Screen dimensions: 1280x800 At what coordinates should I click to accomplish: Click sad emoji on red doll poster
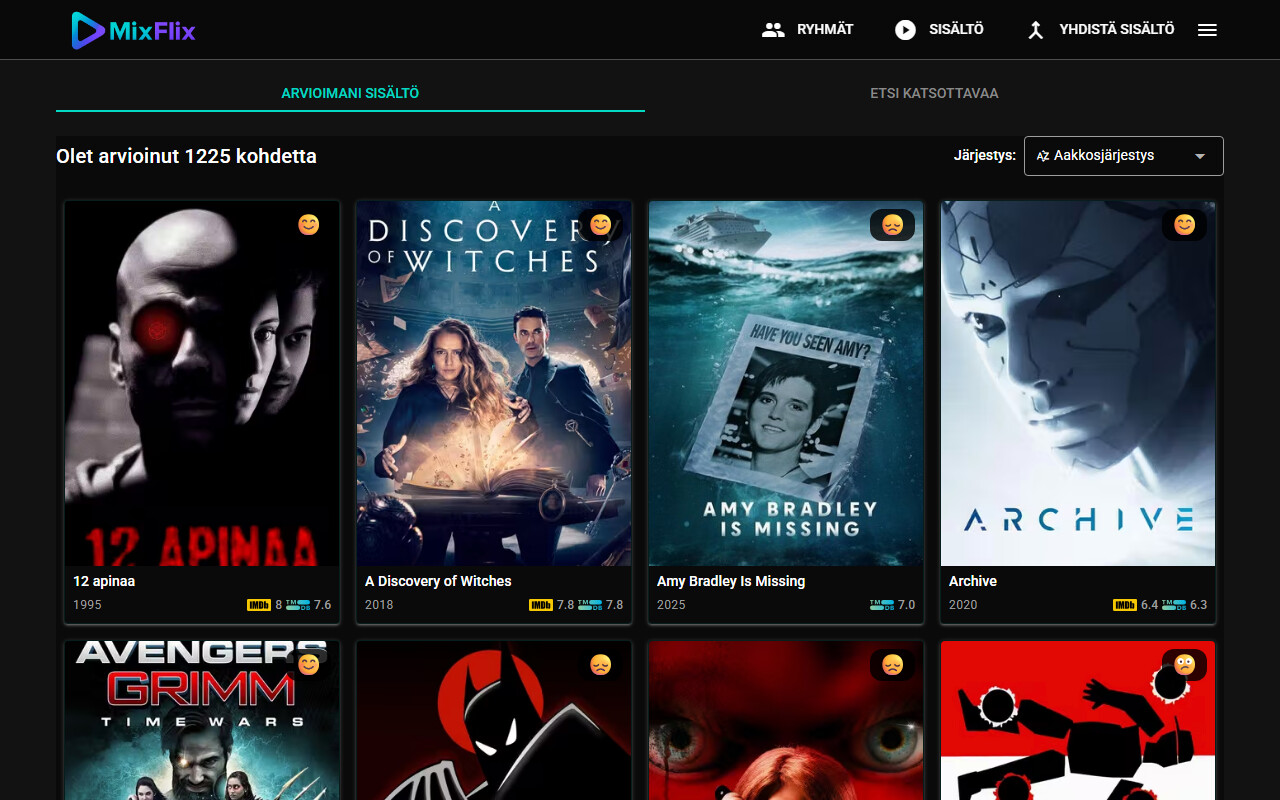pos(893,664)
